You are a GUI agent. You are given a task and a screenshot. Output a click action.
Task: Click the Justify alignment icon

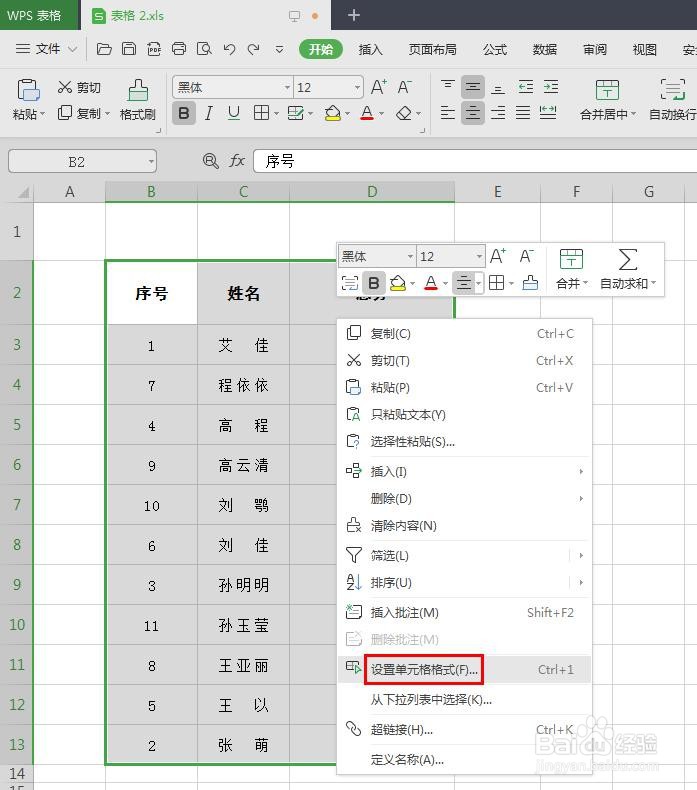(x=523, y=112)
